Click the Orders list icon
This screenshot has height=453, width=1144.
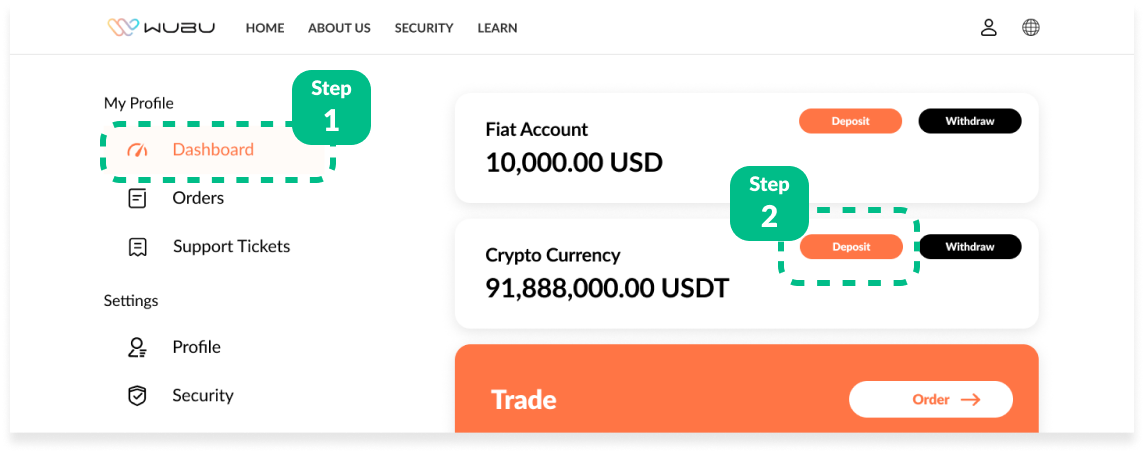click(x=137, y=198)
